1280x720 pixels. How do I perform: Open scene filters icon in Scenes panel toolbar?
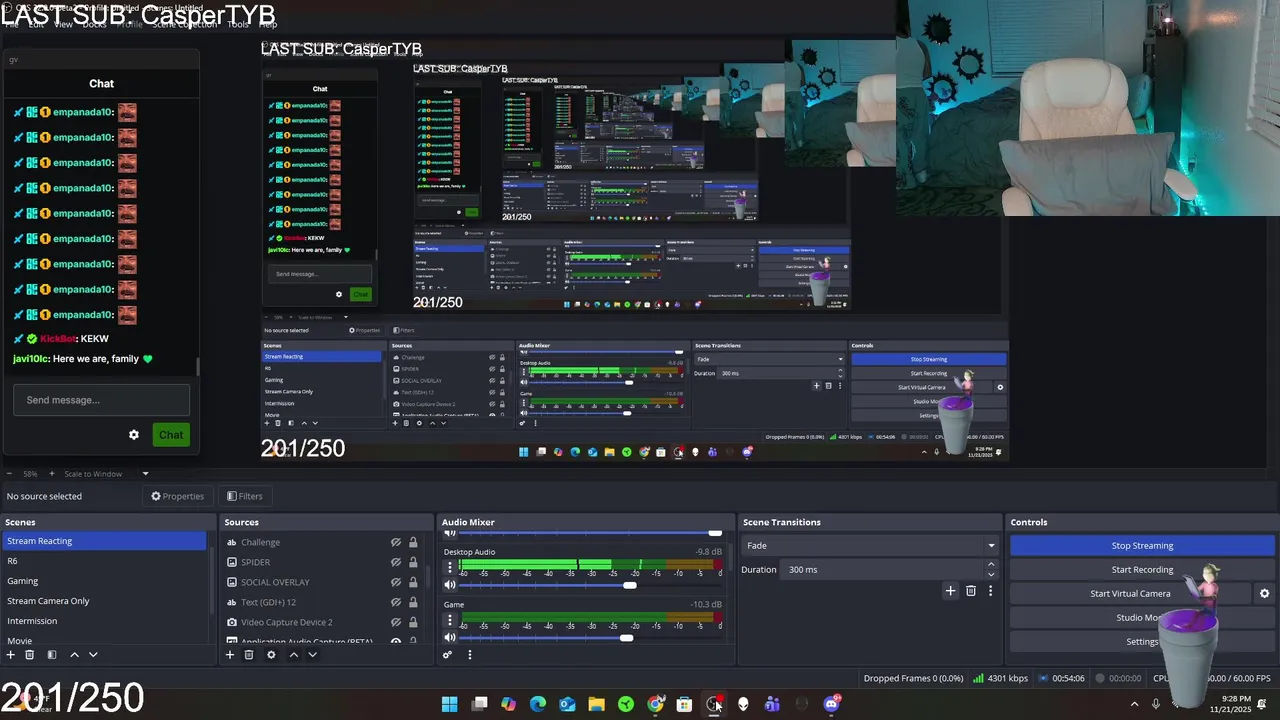pyautogui.click(x=52, y=655)
